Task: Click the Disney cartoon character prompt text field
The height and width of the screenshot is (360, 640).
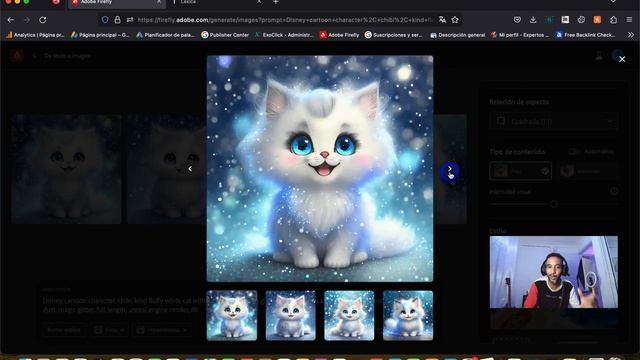Action: [x=122, y=305]
